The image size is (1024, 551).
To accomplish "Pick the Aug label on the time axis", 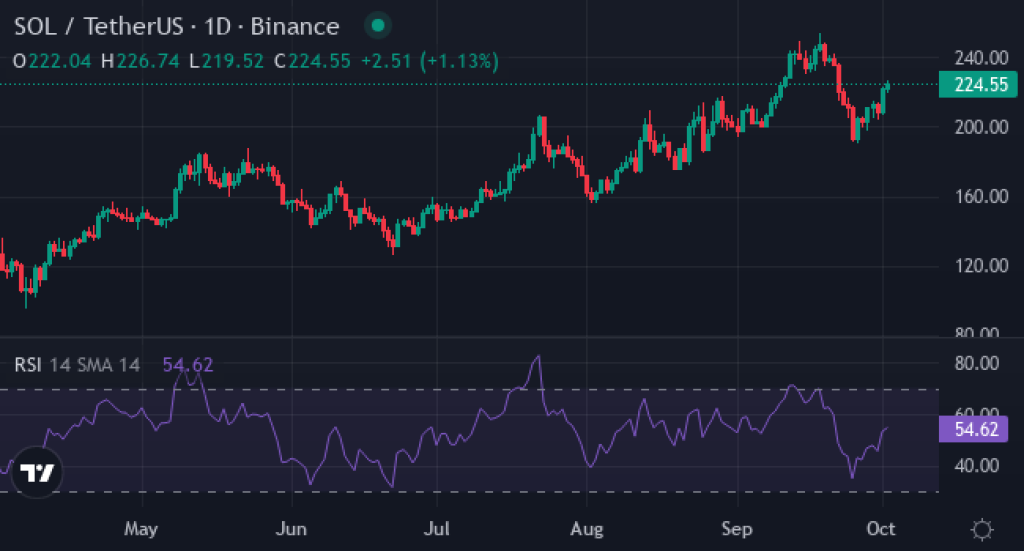I will pyautogui.click(x=585, y=528).
